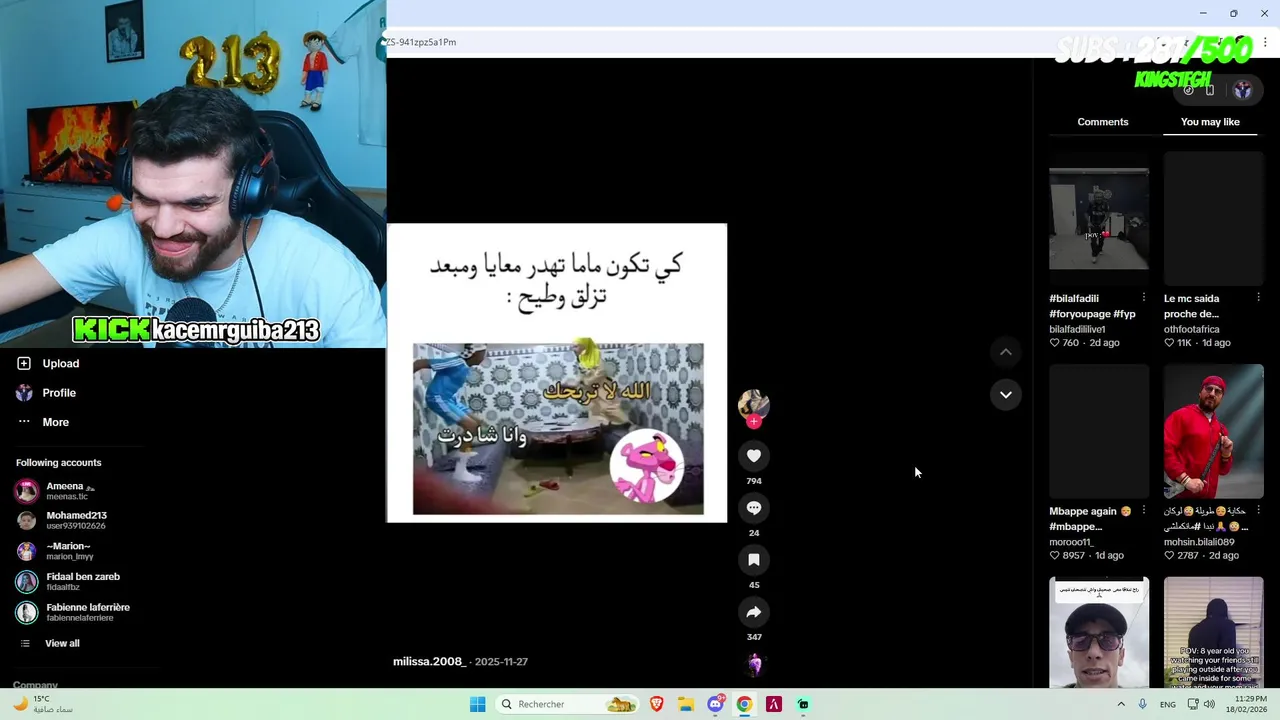Screen dimensions: 1280x720
Task: Open the 15°C weather widget
Action: click(43, 704)
